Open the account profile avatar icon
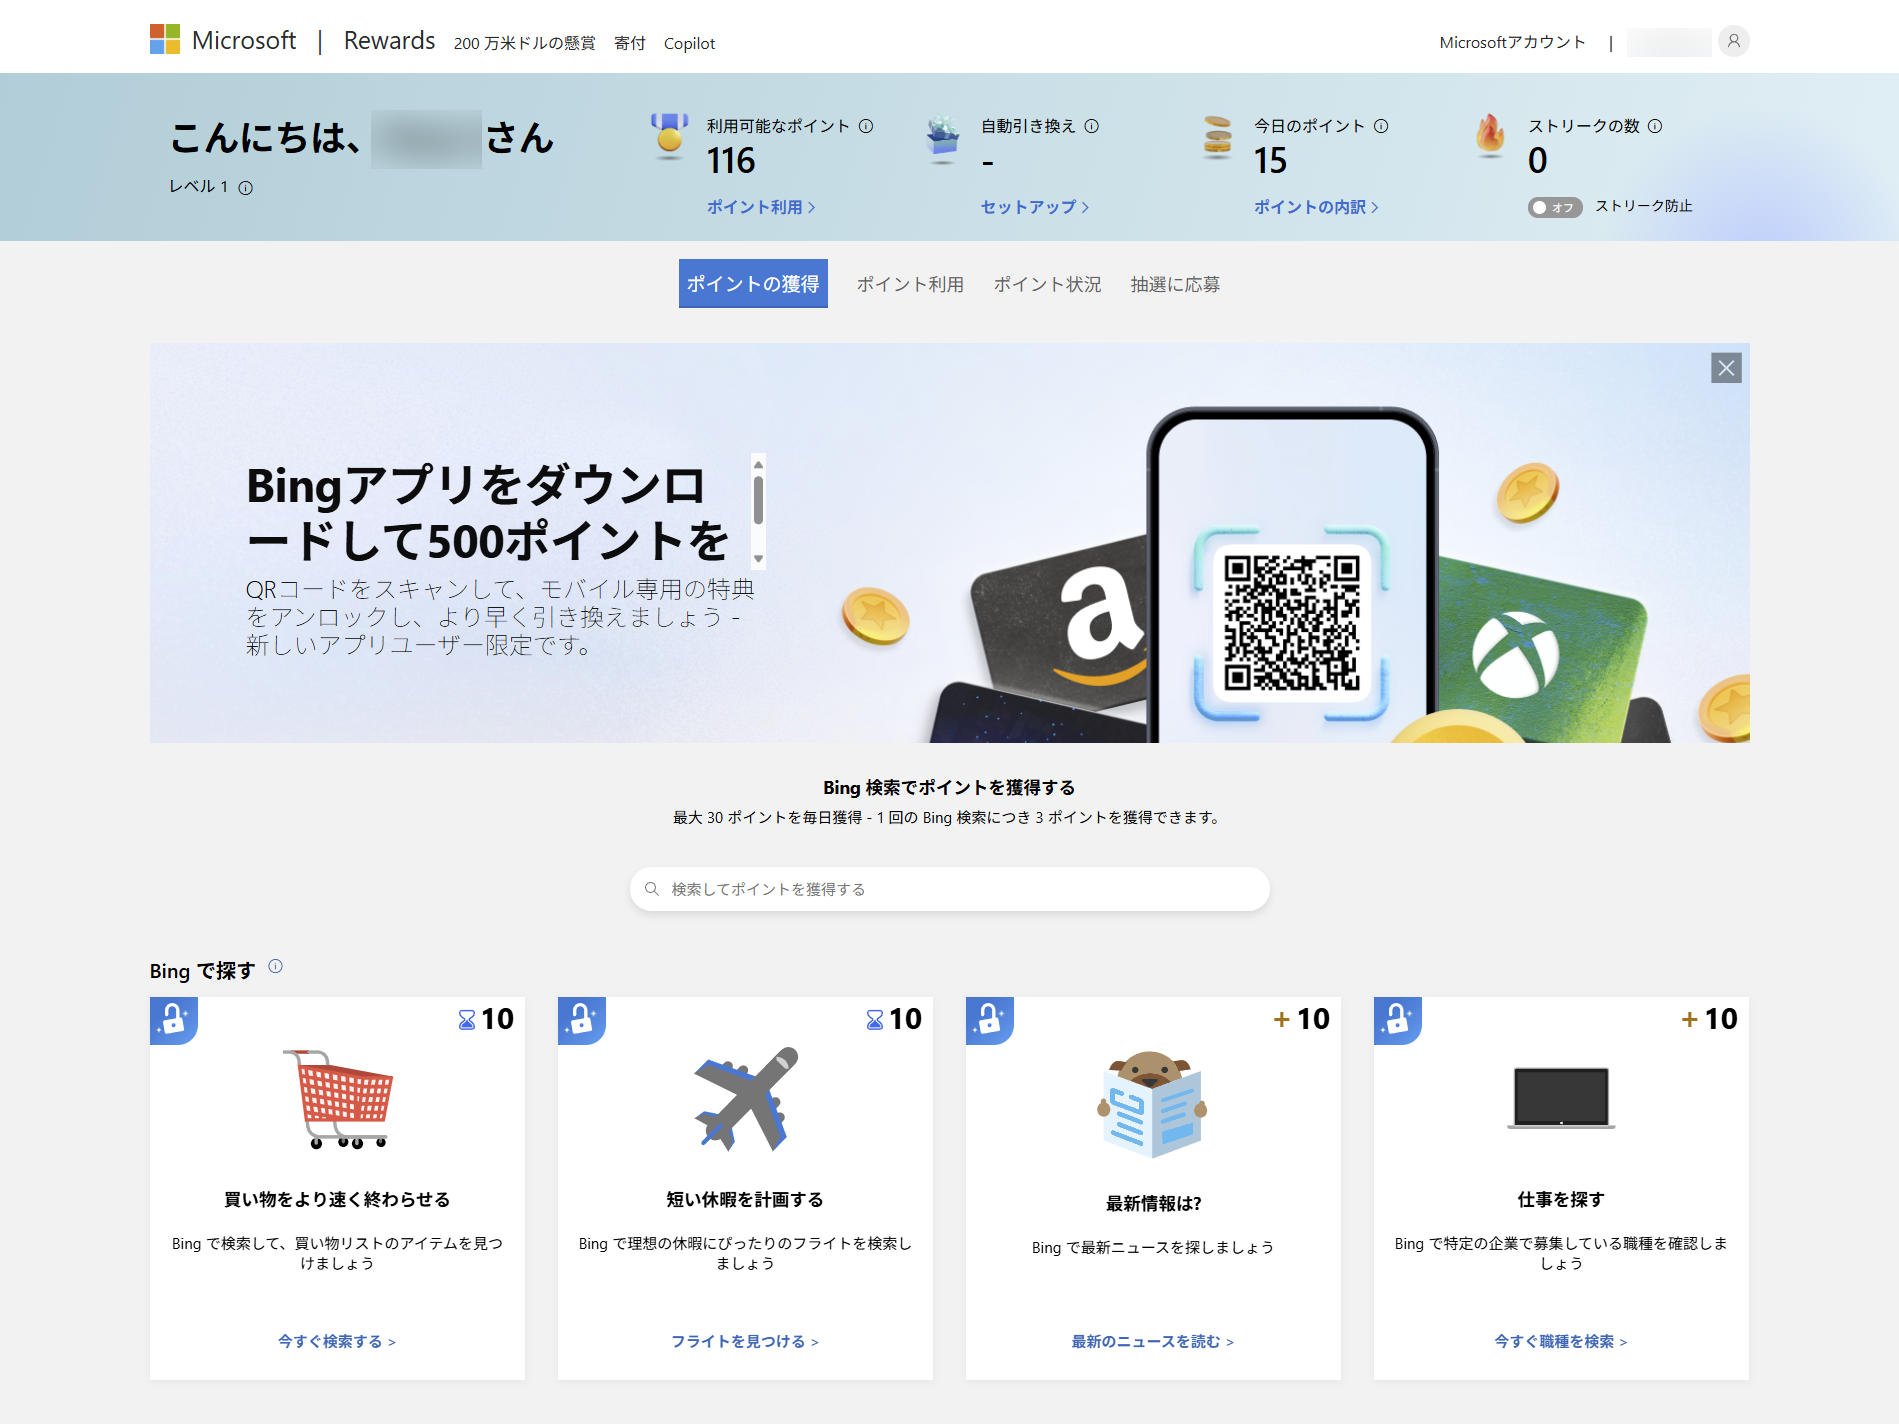Viewport: 1899px width, 1424px height. tap(1734, 41)
